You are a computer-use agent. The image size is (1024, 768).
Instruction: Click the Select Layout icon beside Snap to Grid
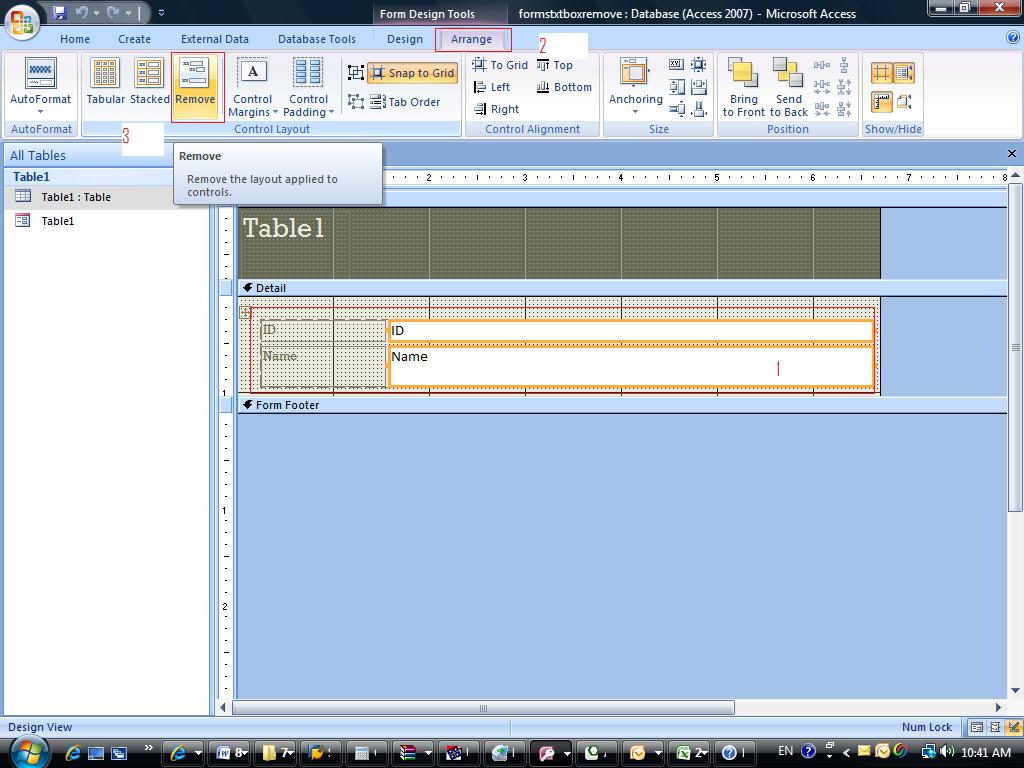click(x=355, y=72)
